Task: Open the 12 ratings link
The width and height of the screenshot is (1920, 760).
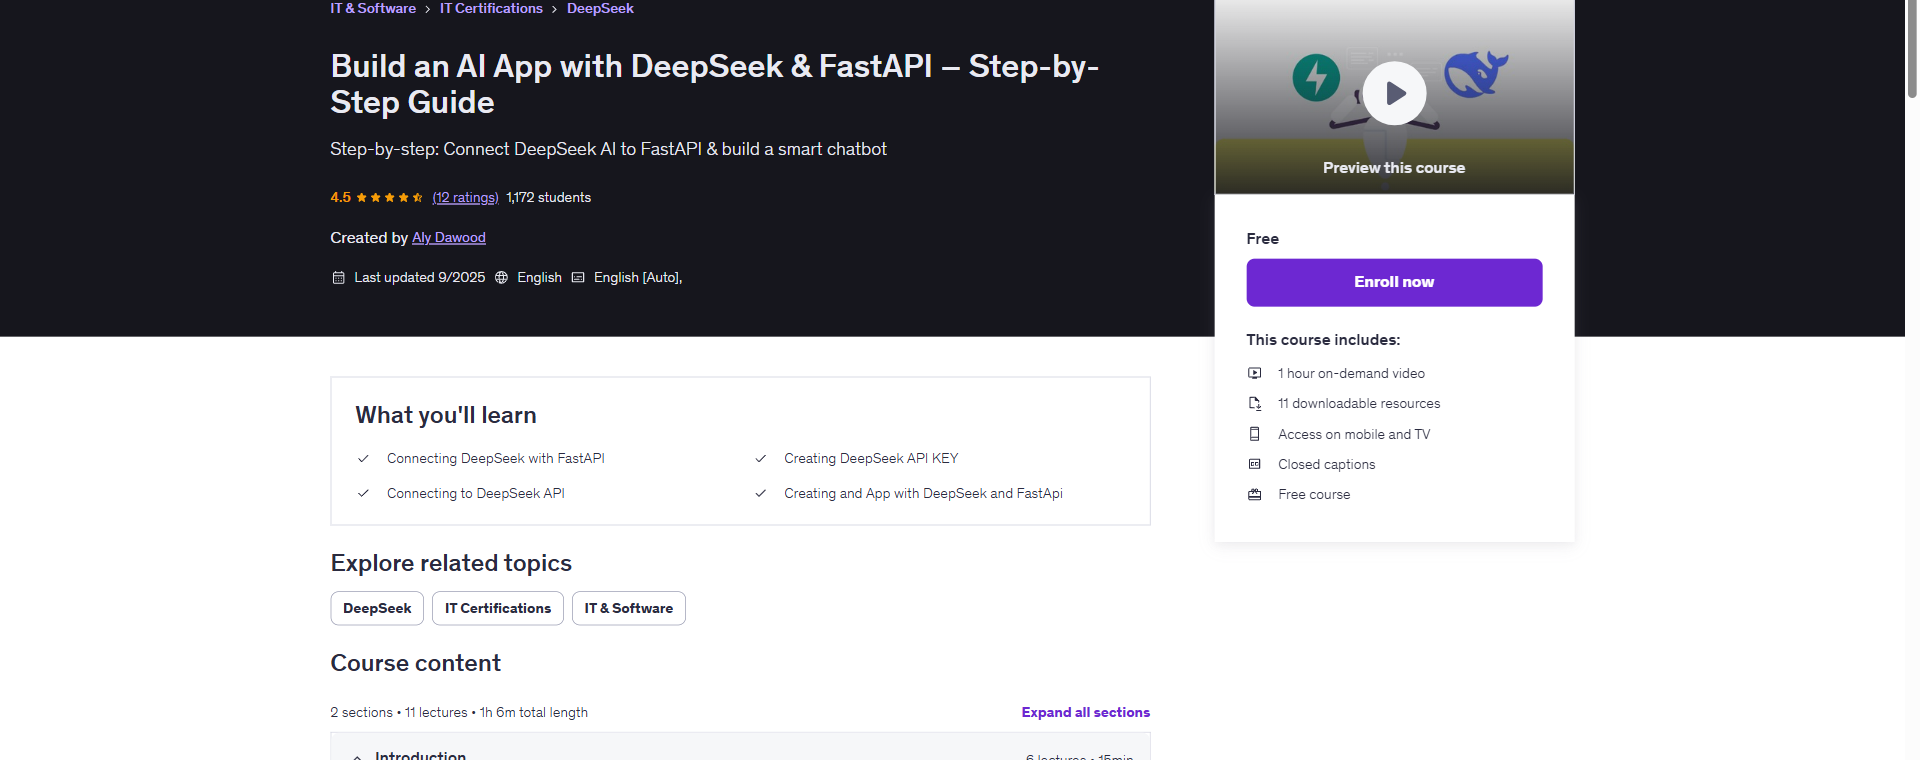Action: [x=465, y=197]
